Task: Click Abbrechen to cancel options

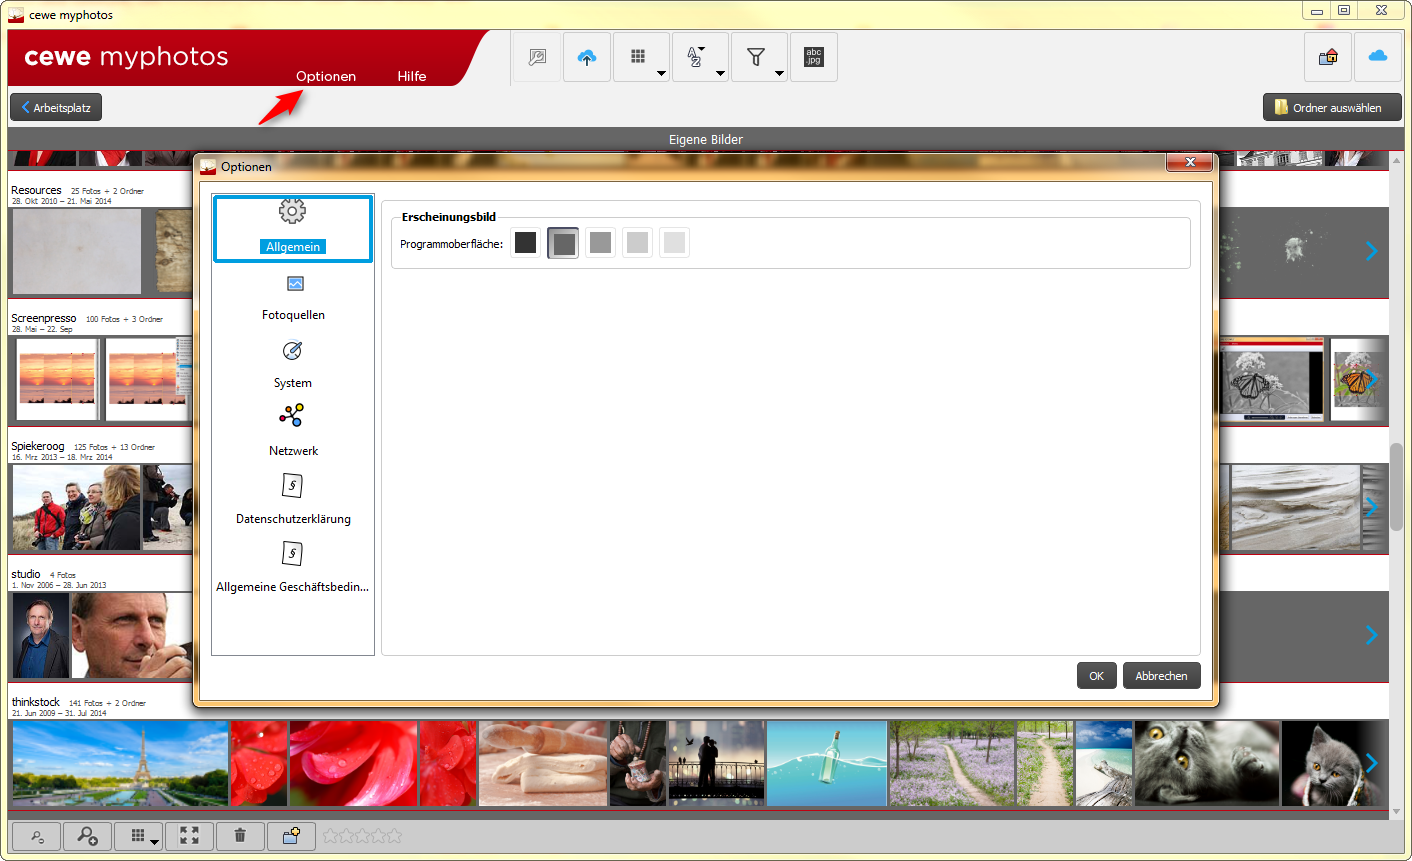Action: [x=1162, y=676]
